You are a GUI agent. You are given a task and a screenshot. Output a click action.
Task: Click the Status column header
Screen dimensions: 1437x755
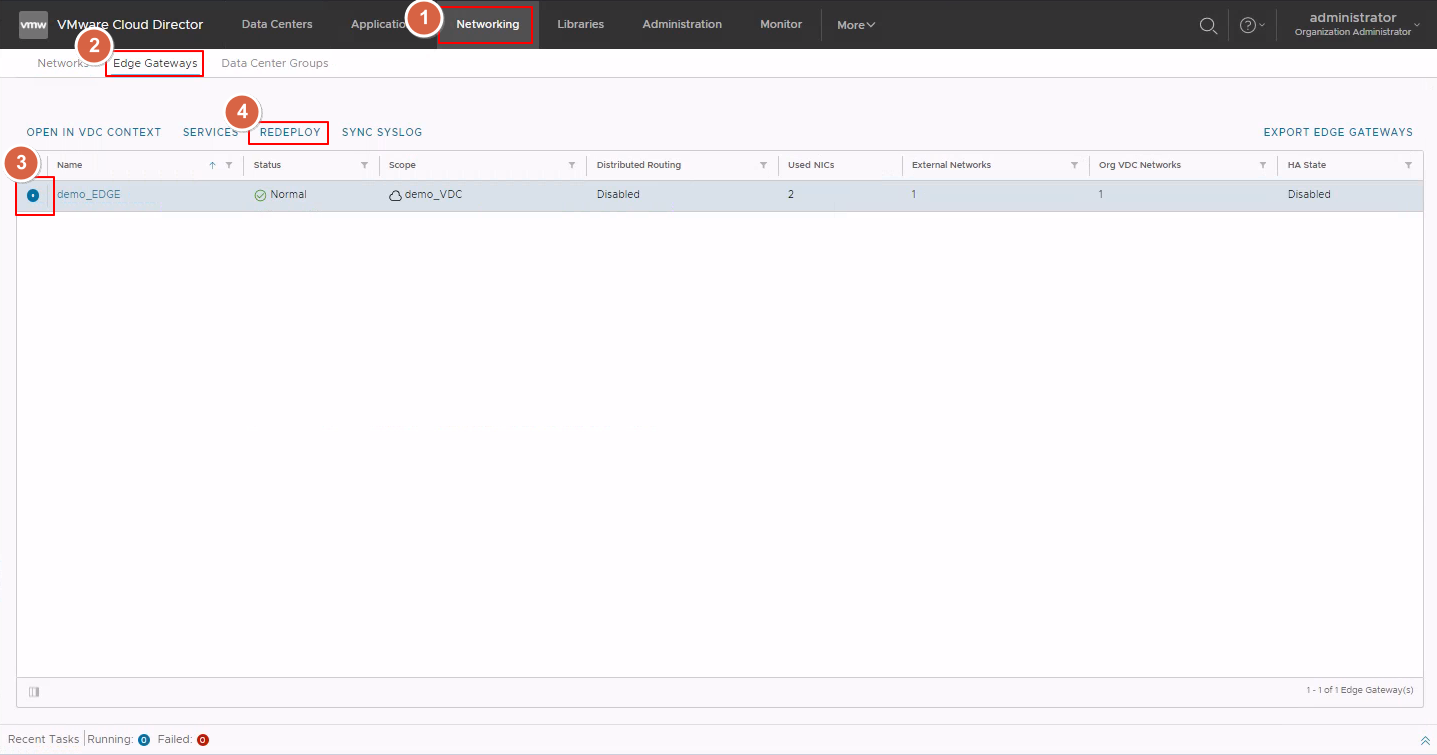[267, 165]
